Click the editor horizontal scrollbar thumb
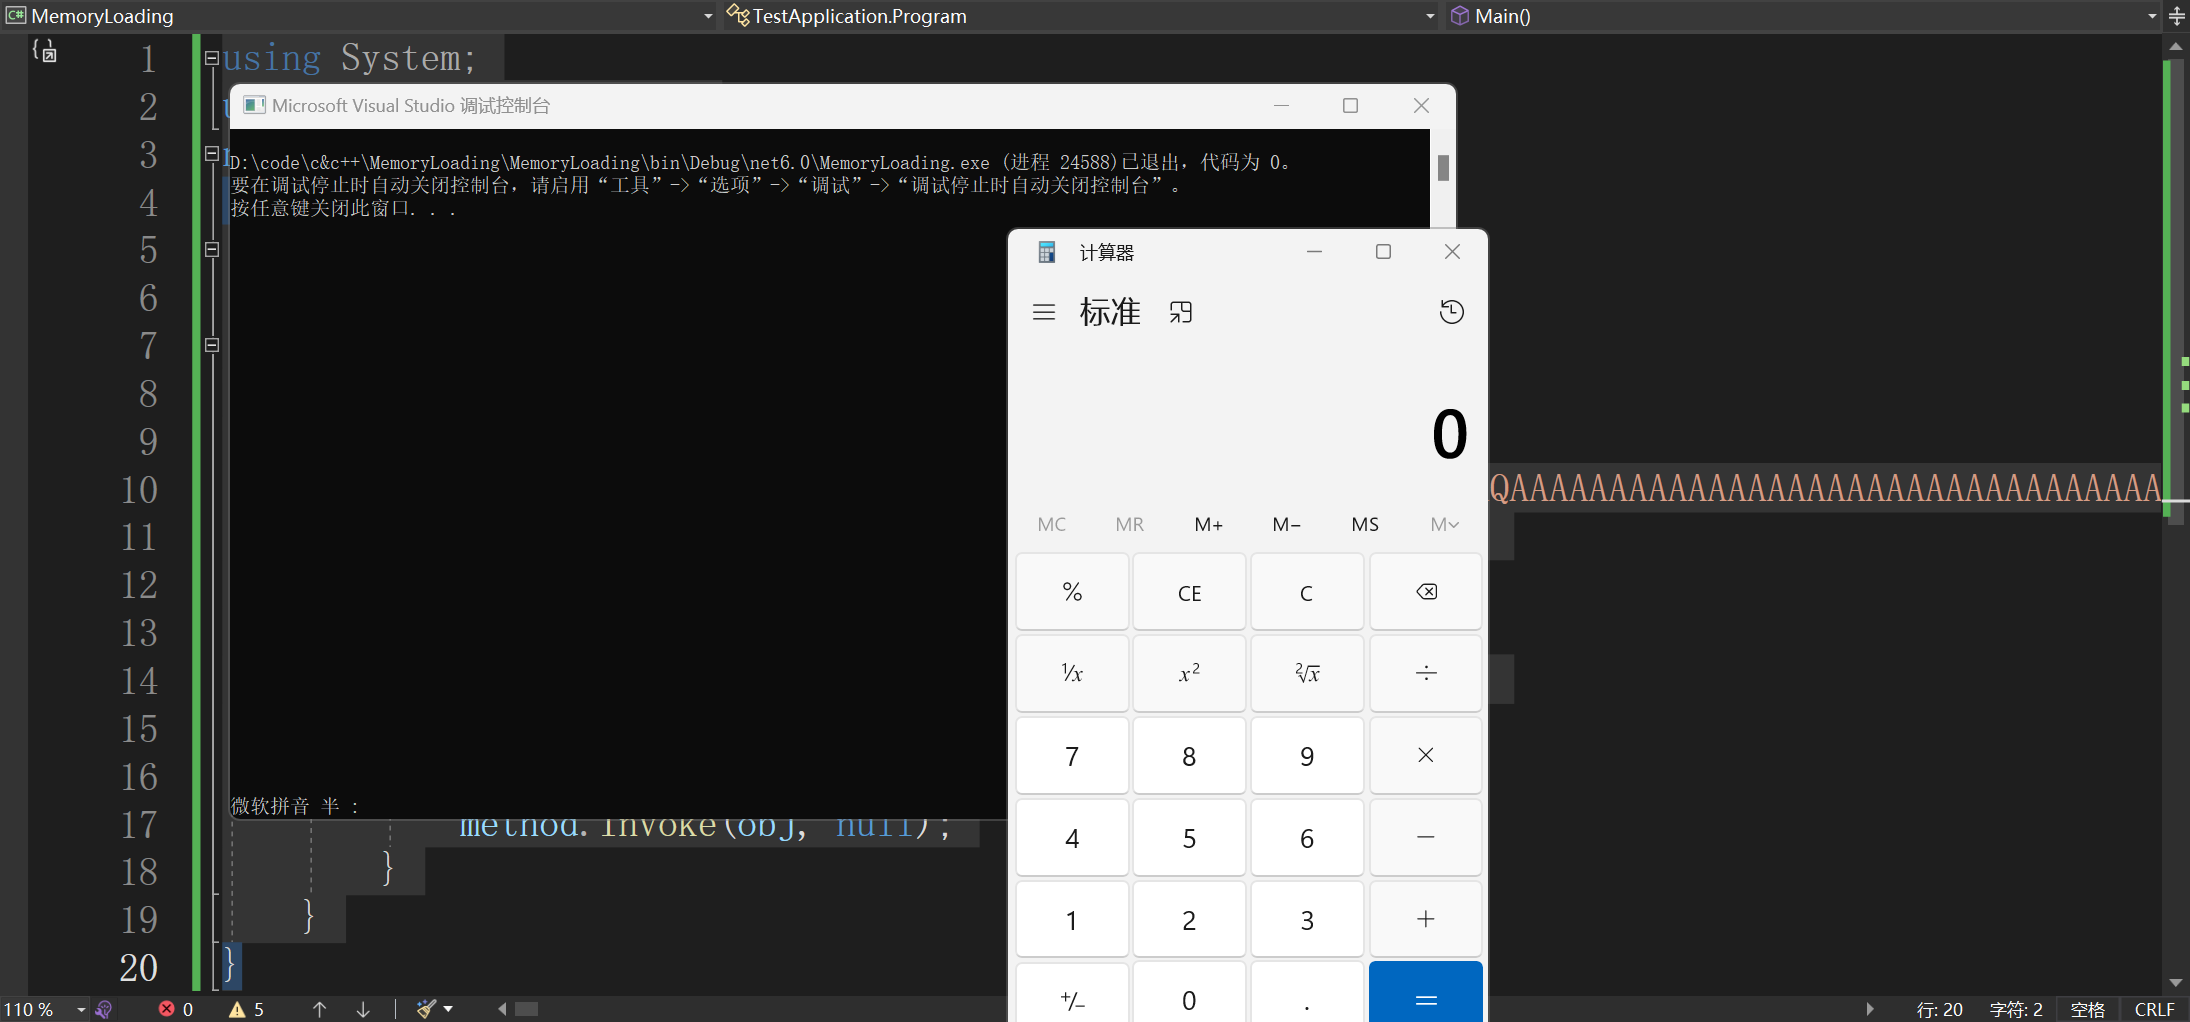Screen dimensions: 2190x1022 click(x=527, y=1009)
